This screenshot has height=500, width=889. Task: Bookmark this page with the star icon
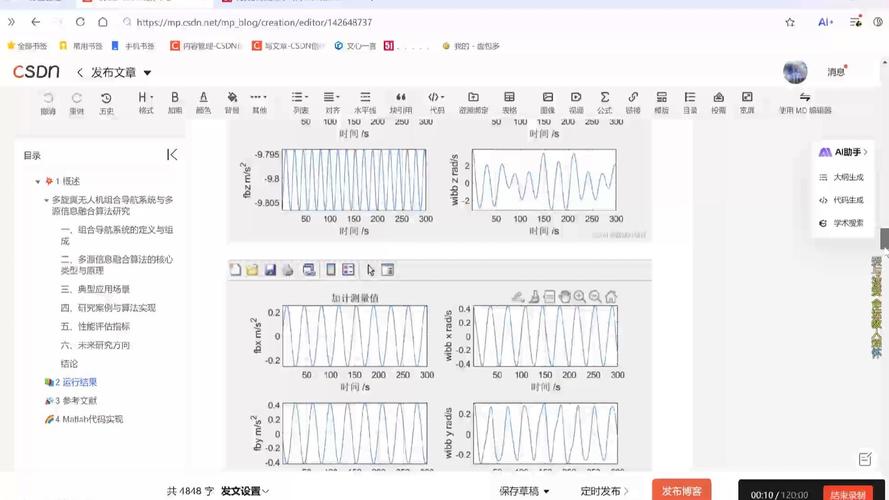point(790,22)
